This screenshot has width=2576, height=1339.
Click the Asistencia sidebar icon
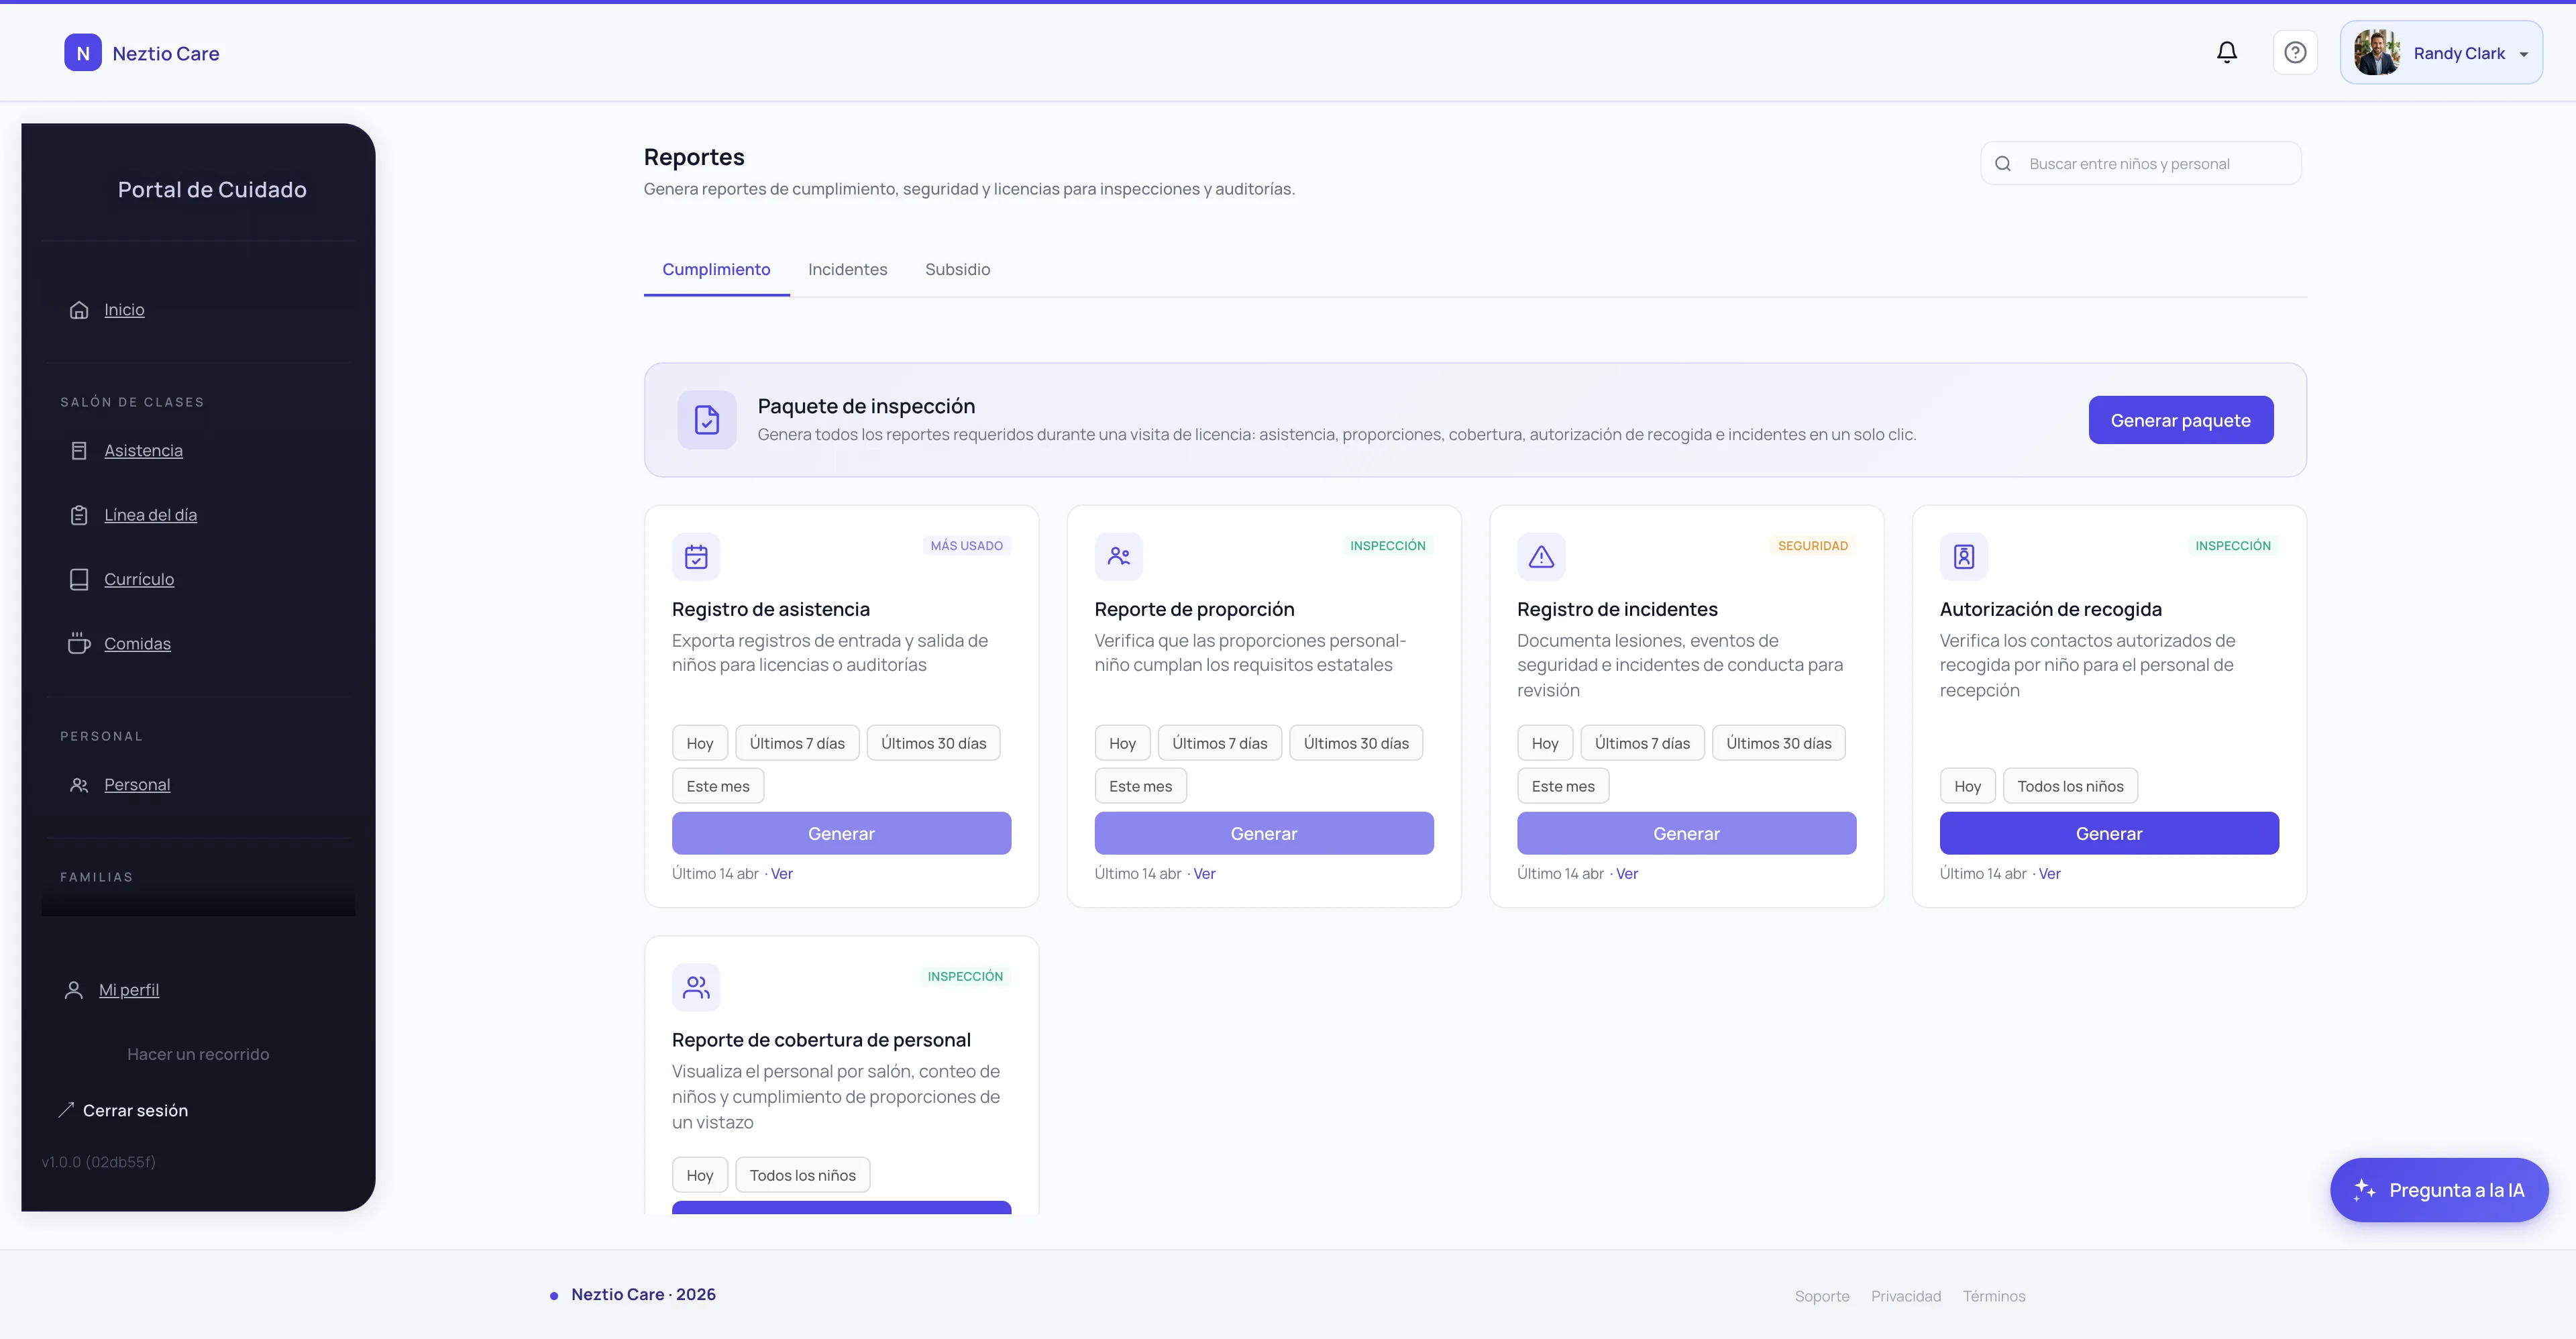click(79, 451)
